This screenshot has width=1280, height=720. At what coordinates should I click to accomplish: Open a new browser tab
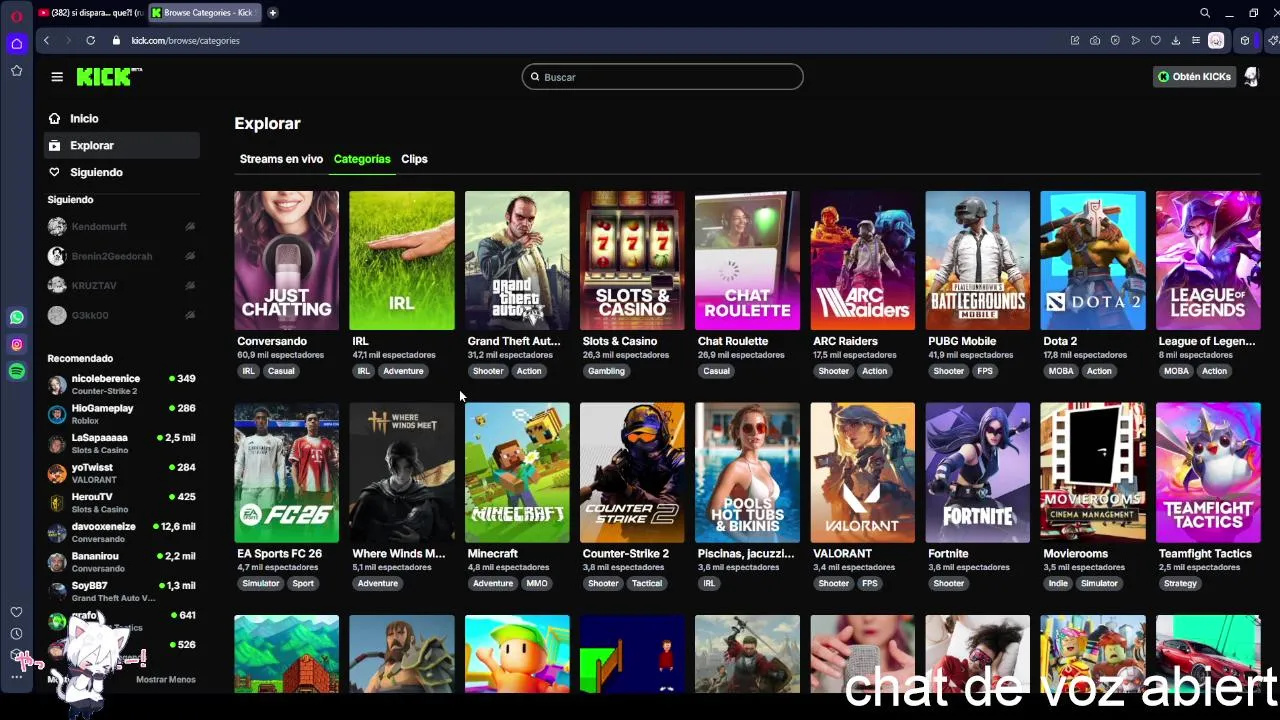point(272,13)
